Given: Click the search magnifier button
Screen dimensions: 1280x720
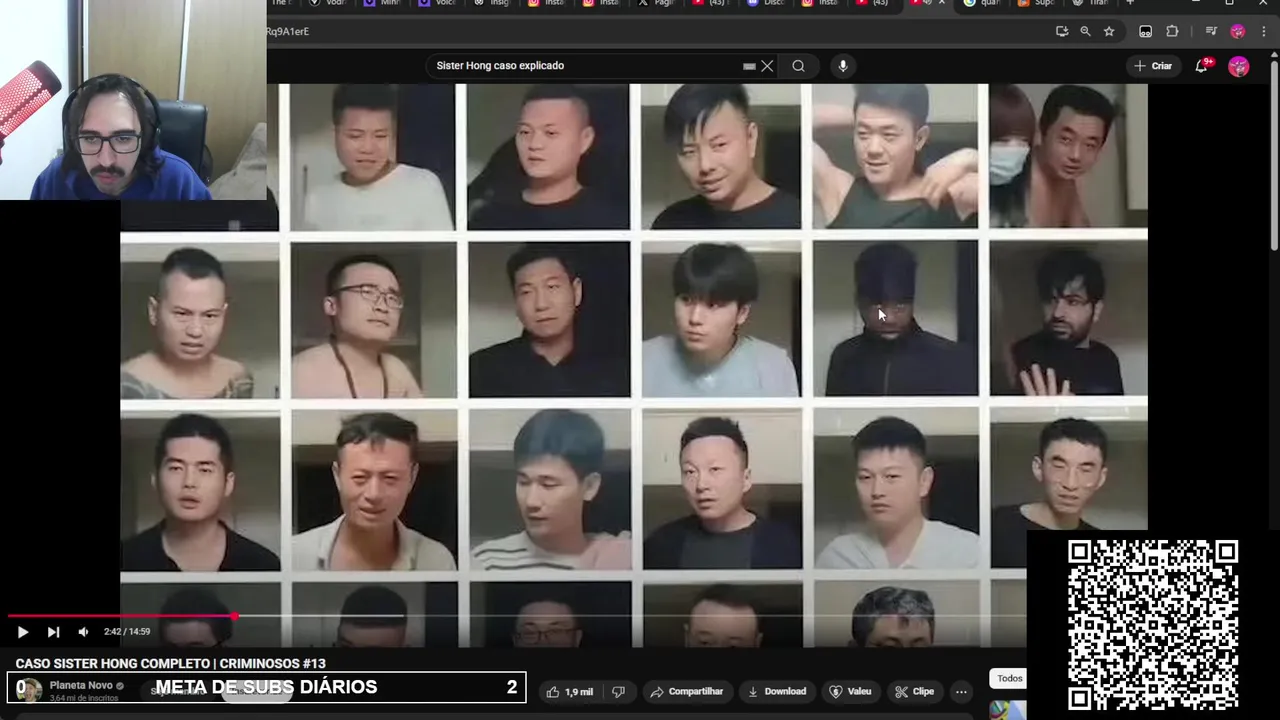Looking at the screenshot, I should pyautogui.click(x=798, y=66).
